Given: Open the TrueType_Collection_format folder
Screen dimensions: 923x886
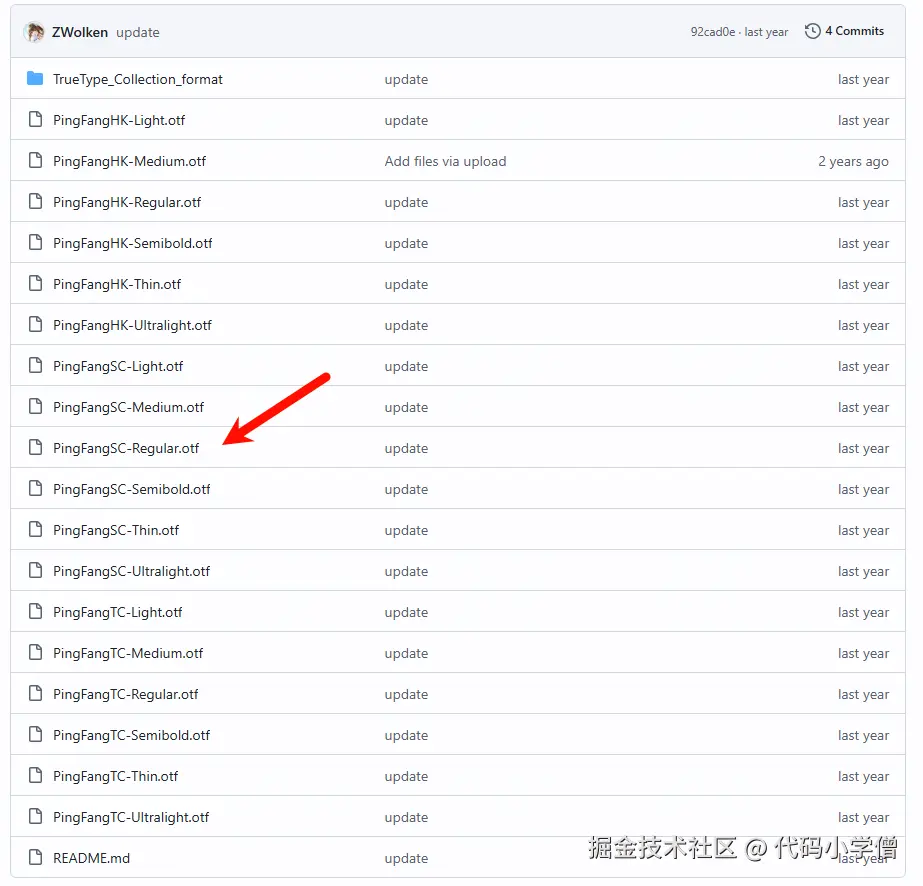Looking at the screenshot, I should click(138, 79).
